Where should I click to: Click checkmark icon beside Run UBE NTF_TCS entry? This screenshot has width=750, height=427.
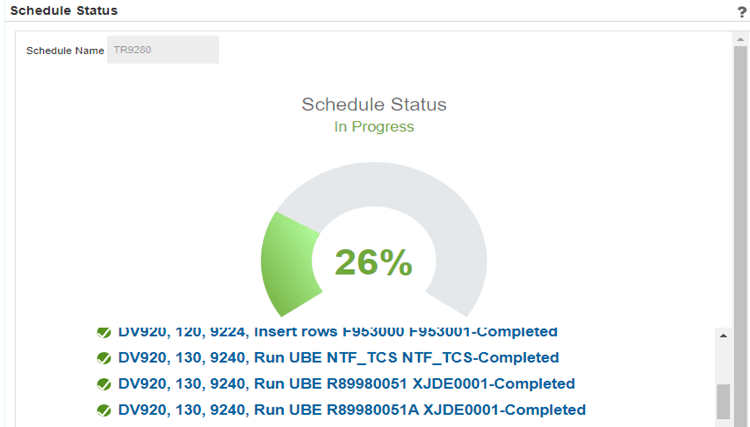(x=104, y=358)
